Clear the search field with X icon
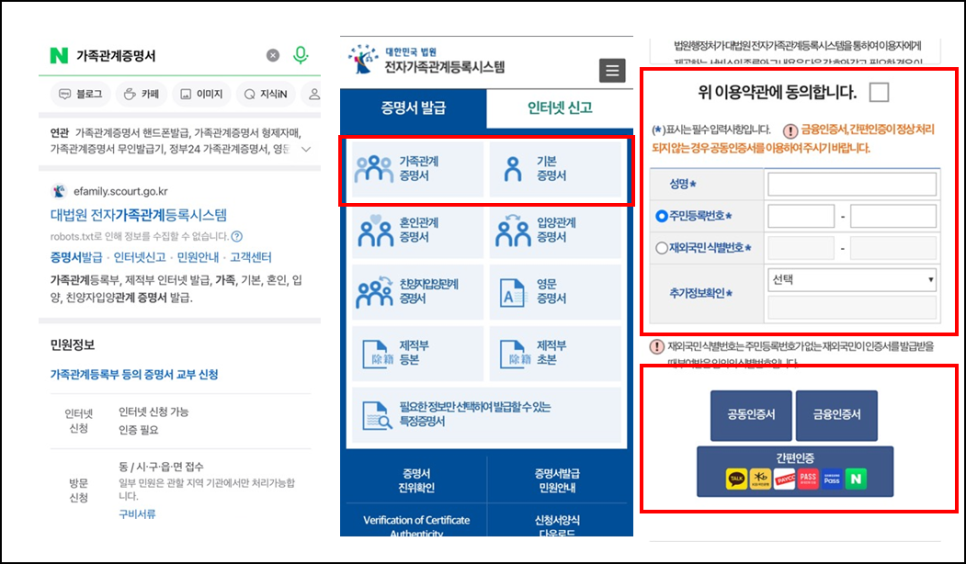Image resolution: width=966 pixels, height=564 pixels. pos(273,55)
